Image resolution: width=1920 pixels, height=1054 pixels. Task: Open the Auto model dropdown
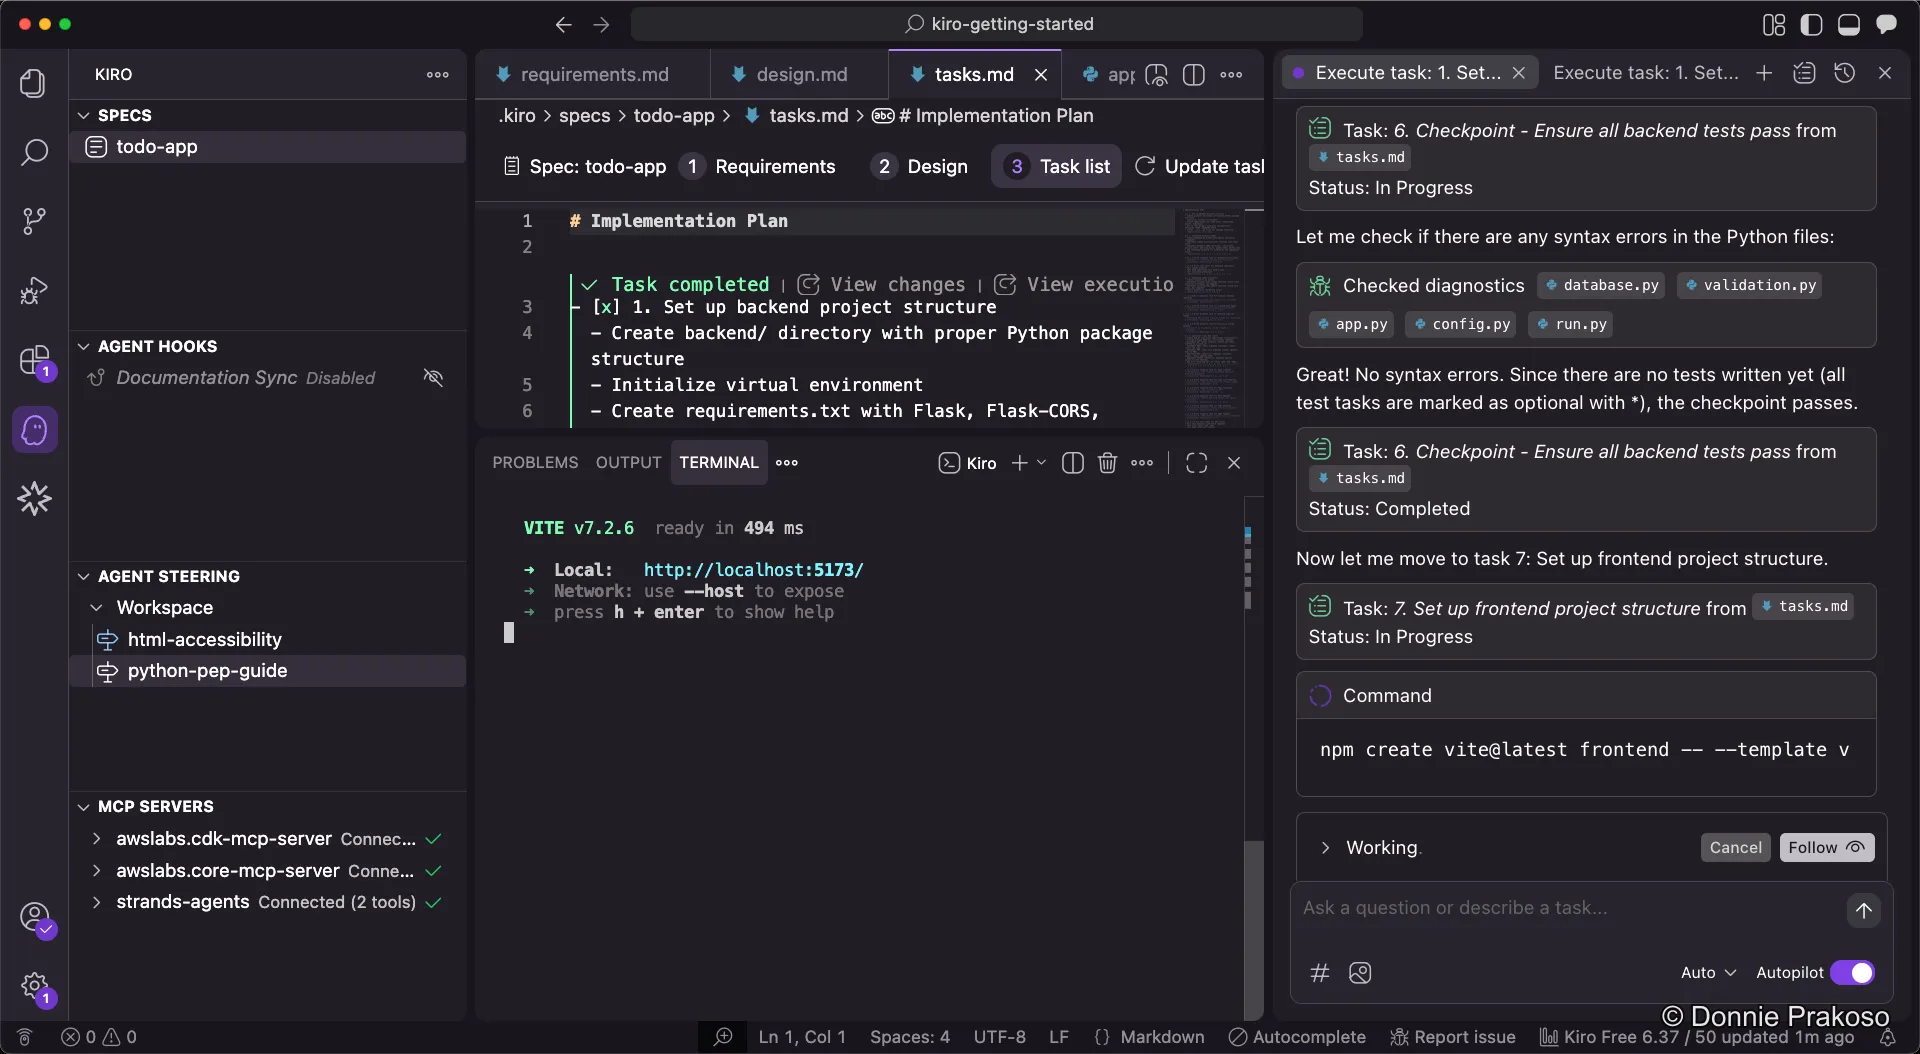coord(1708,973)
